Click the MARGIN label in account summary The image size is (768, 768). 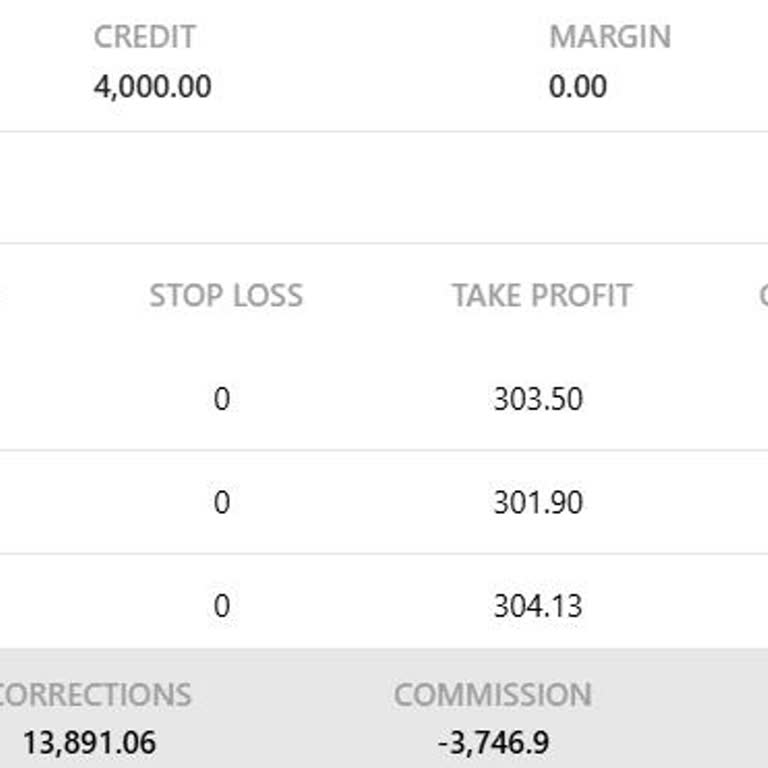tap(609, 37)
